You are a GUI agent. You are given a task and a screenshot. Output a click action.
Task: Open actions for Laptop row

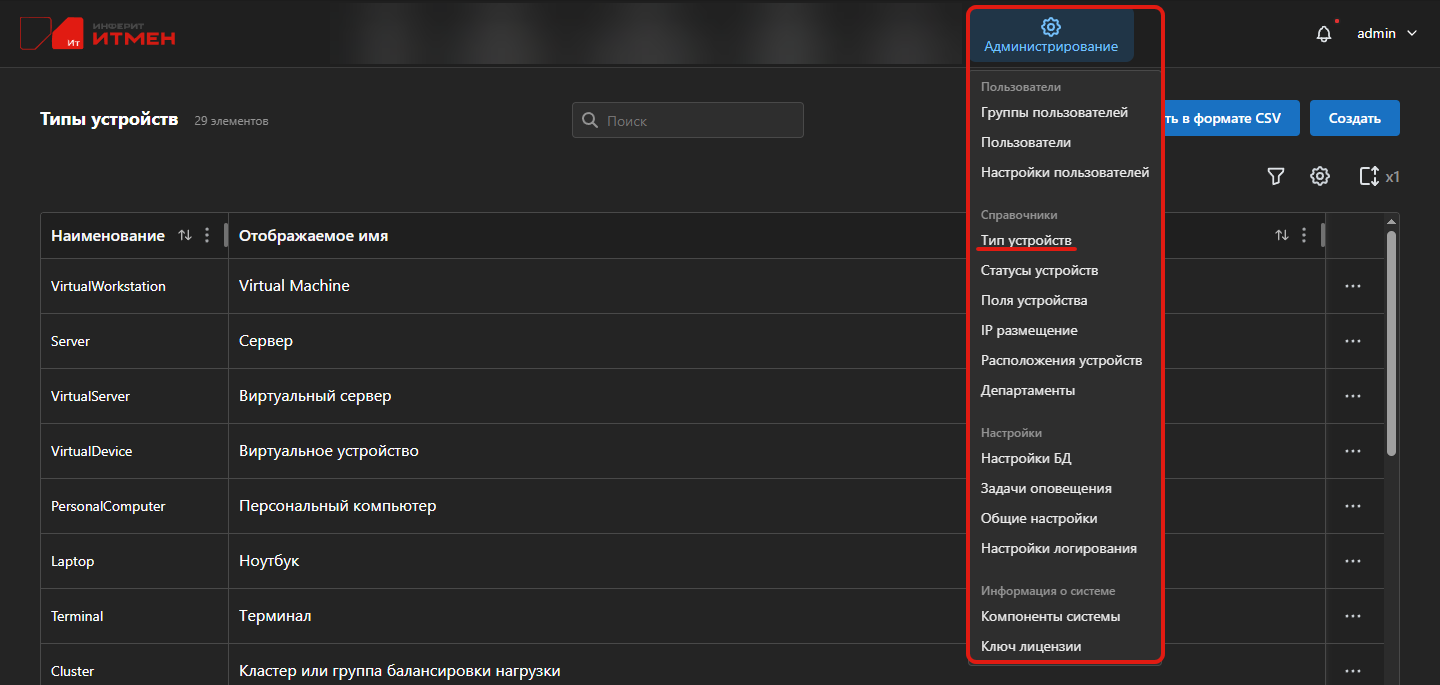click(1353, 561)
